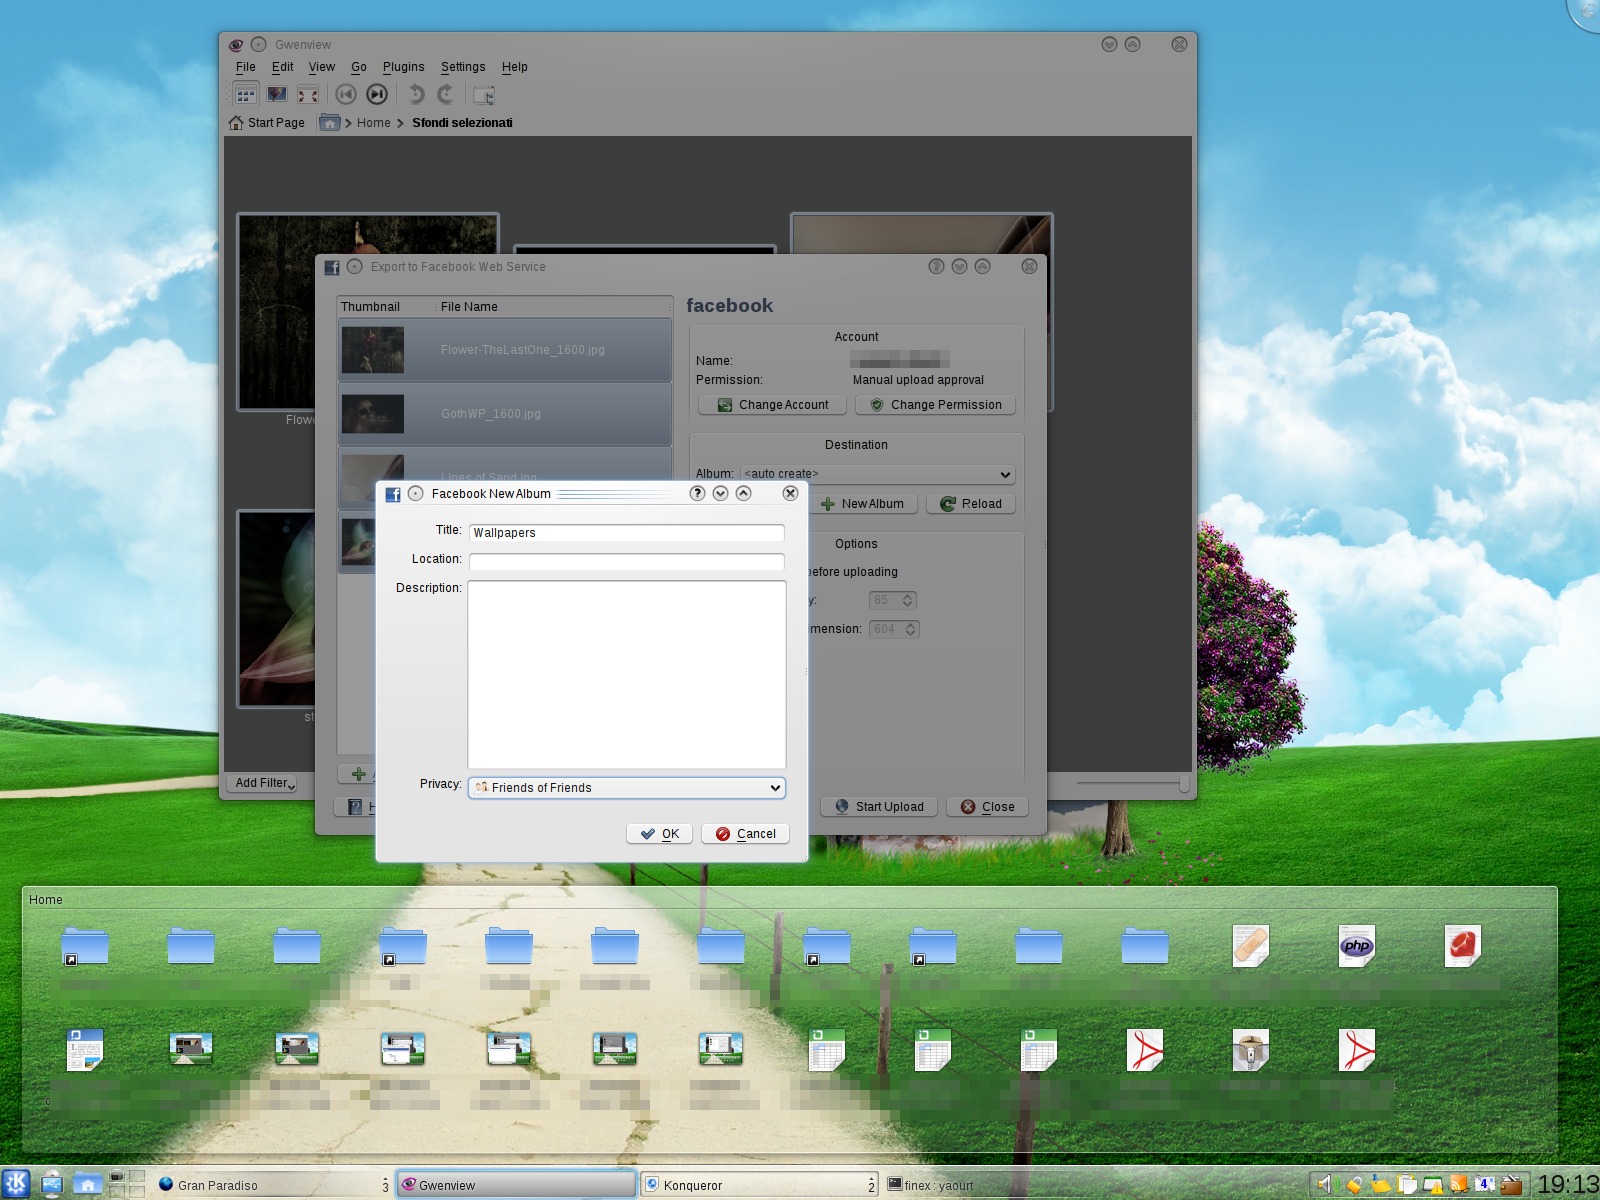Screen dimensions: 1600x1200
Task: Click the Start Upload button
Action: [x=879, y=807]
